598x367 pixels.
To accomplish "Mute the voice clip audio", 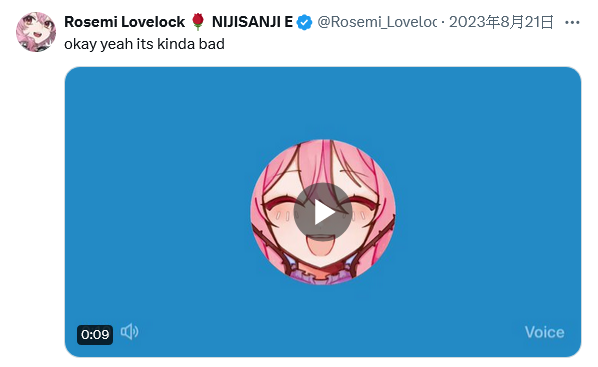I will 129,332.
